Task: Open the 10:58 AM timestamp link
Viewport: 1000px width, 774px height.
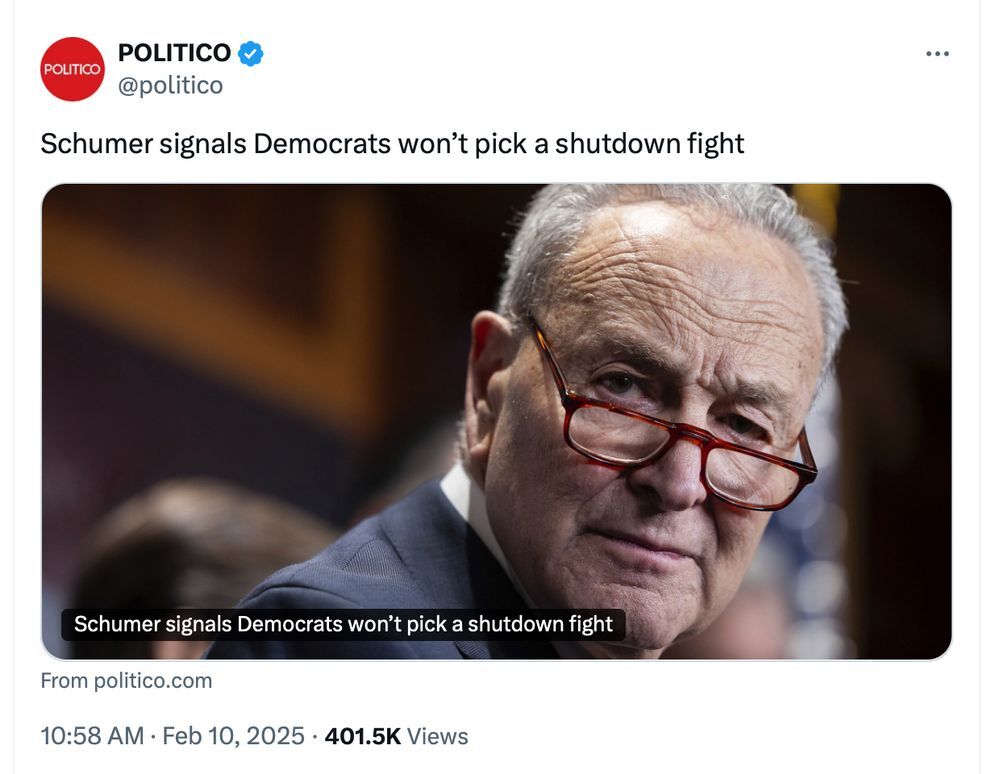Action: click(x=92, y=736)
